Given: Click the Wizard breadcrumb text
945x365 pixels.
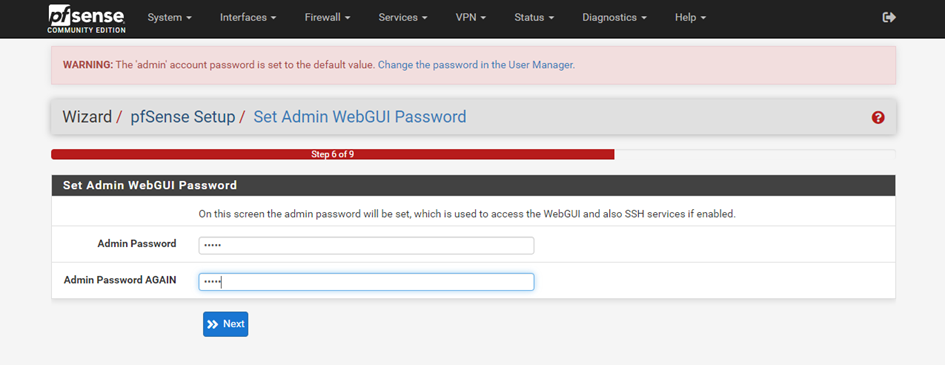Looking at the screenshot, I should pyautogui.click(x=87, y=116).
